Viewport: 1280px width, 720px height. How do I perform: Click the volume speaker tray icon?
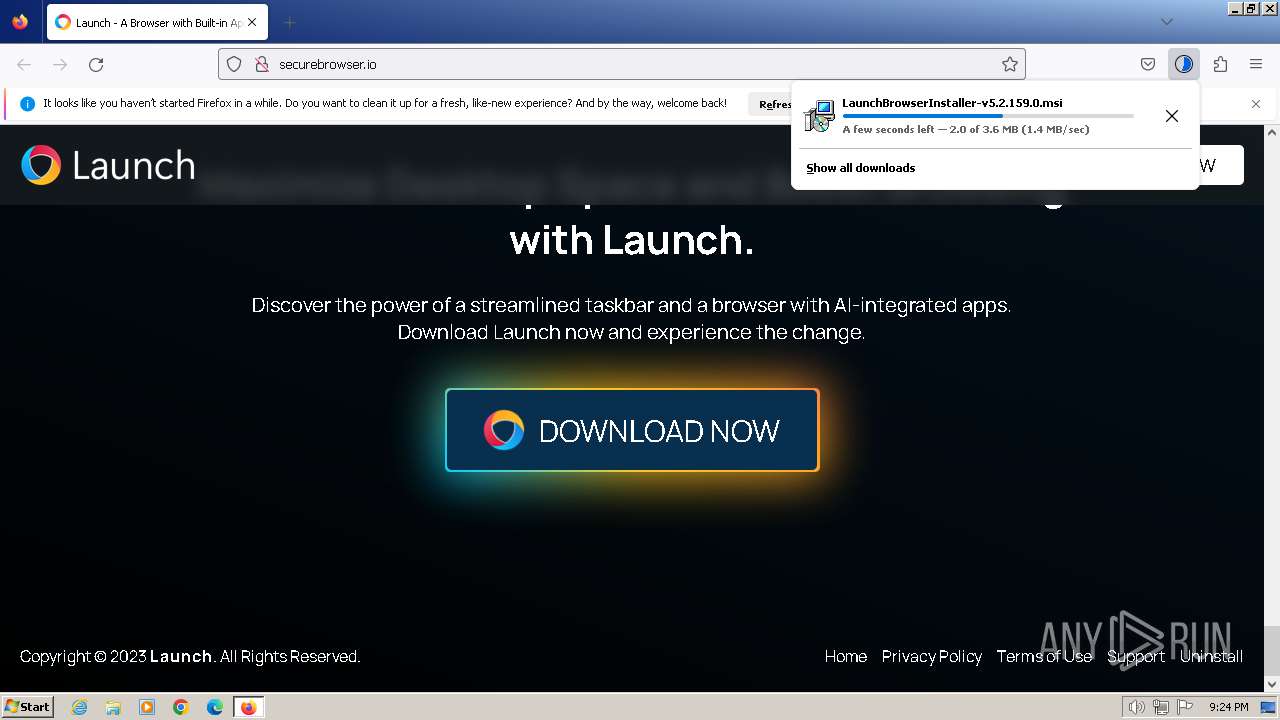click(x=1136, y=707)
